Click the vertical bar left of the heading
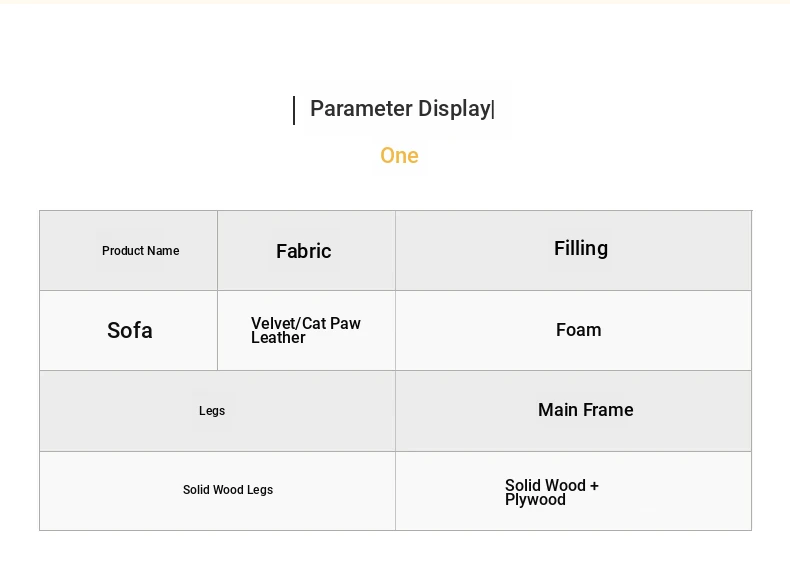 (x=294, y=110)
